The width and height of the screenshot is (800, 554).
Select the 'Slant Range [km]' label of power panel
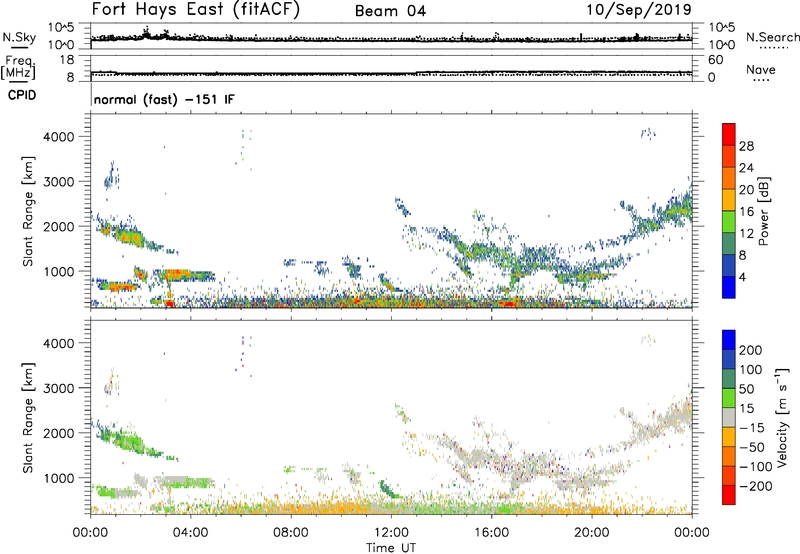tap(28, 211)
